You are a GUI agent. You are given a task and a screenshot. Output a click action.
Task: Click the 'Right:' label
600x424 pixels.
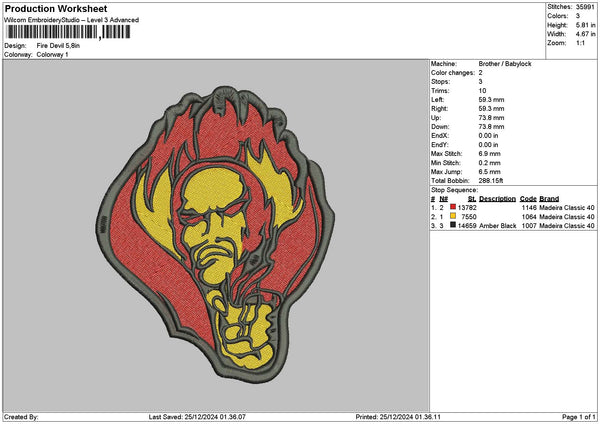coord(439,109)
